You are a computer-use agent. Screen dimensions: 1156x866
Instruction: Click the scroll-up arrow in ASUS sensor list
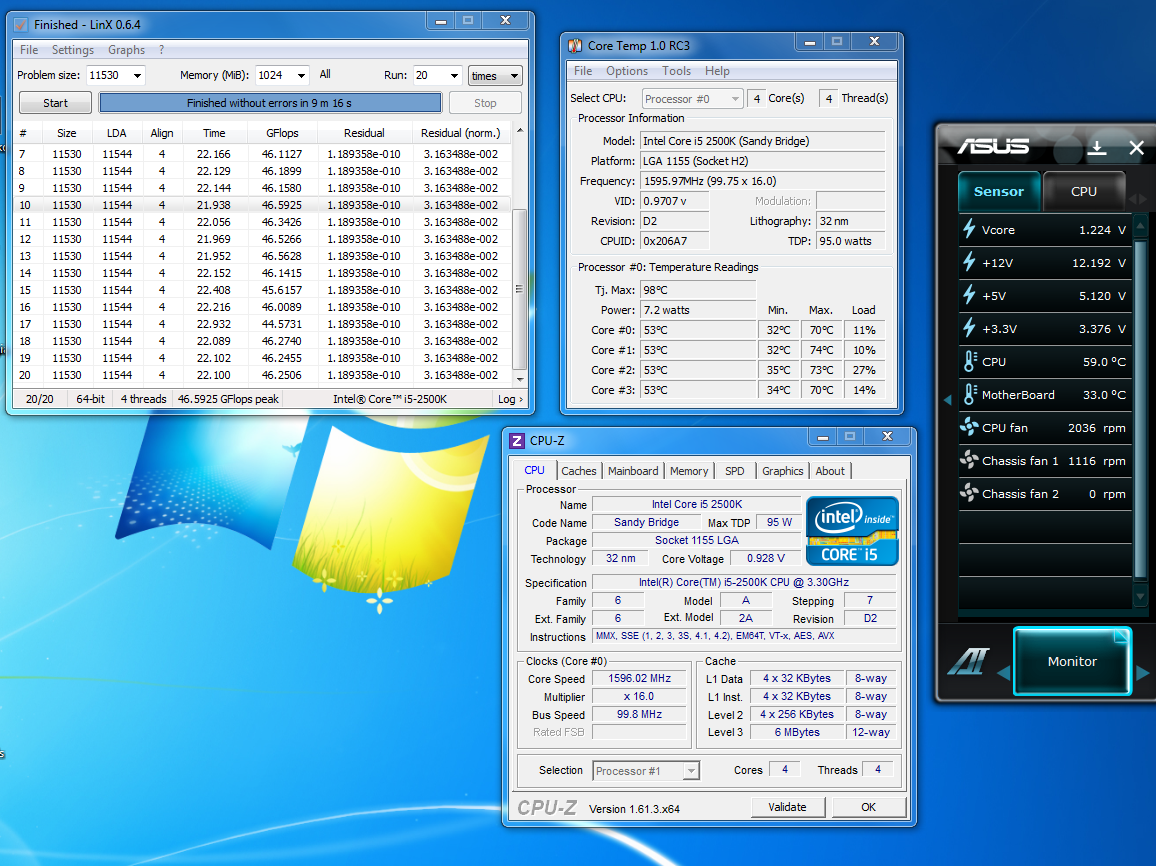pos(1141,224)
